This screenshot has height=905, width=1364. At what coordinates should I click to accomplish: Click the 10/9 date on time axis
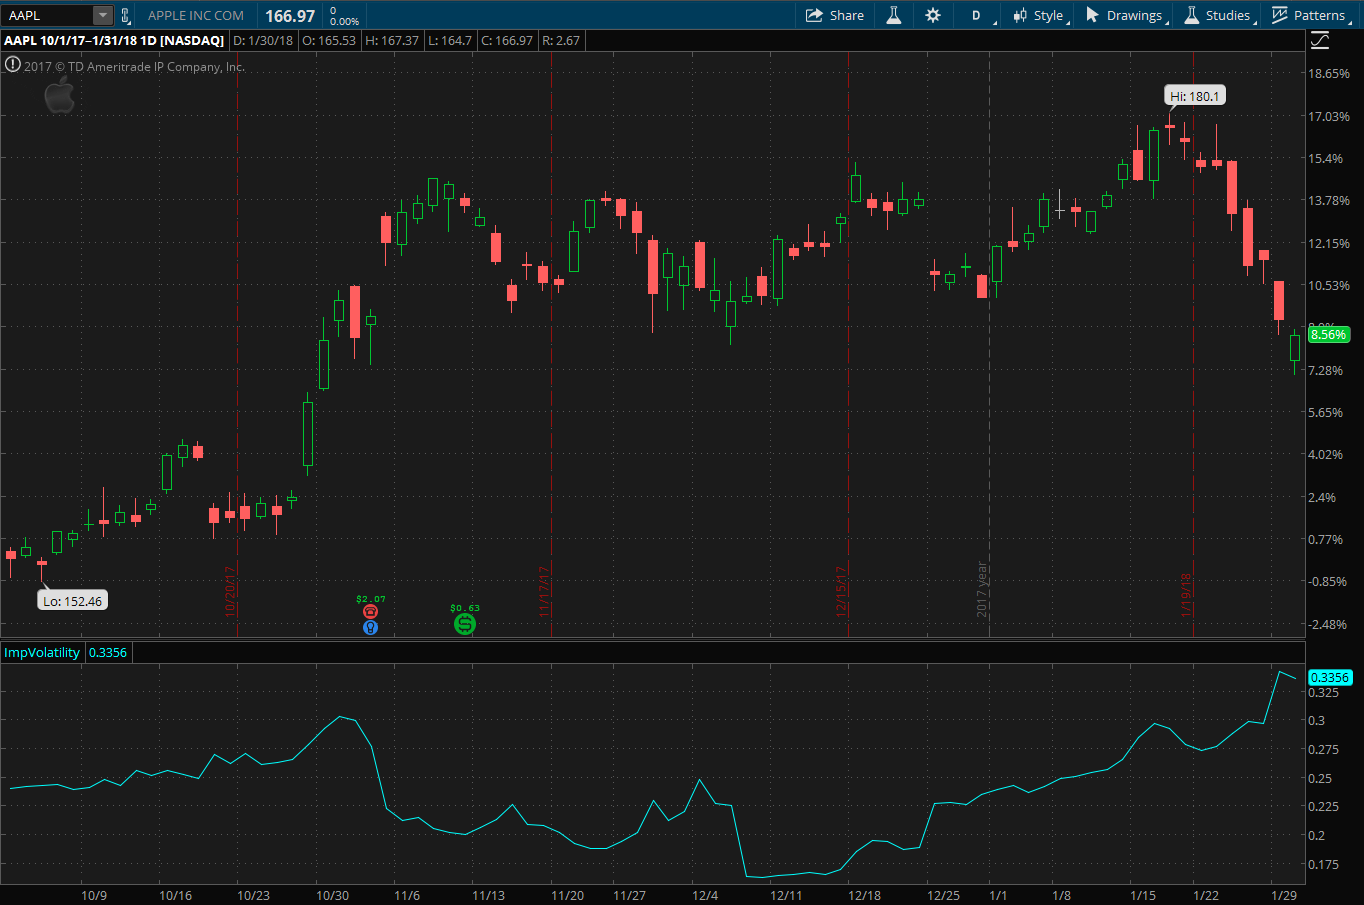pos(94,895)
